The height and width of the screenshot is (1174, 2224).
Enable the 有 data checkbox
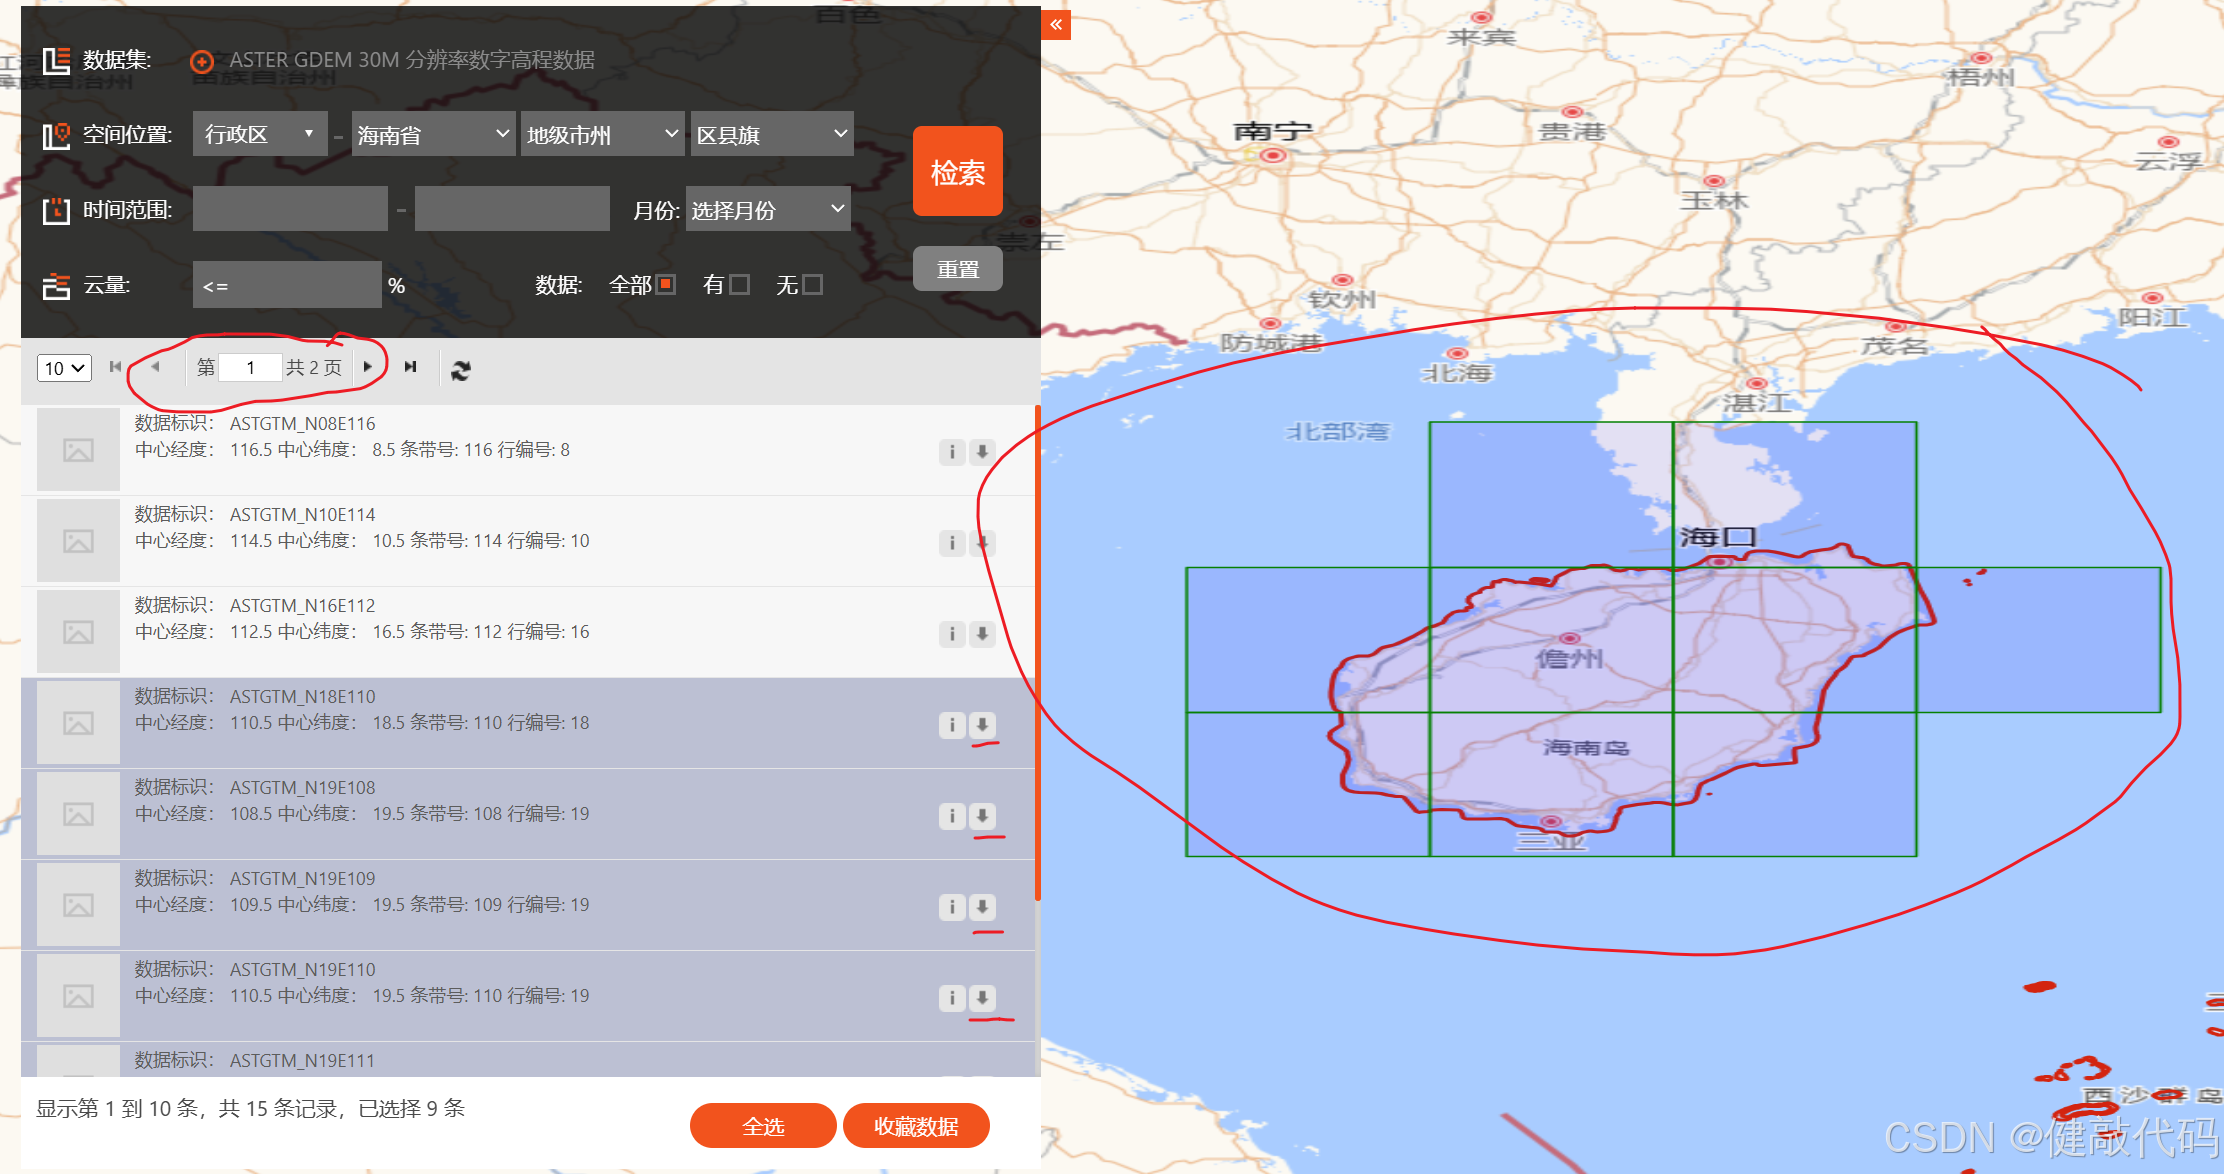(x=740, y=285)
